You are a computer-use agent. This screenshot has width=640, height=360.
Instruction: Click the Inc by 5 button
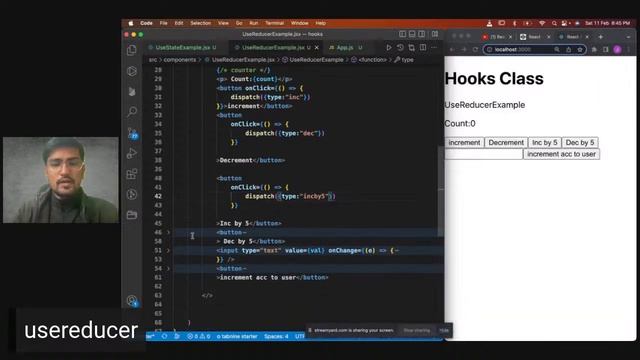pos(544,142)
